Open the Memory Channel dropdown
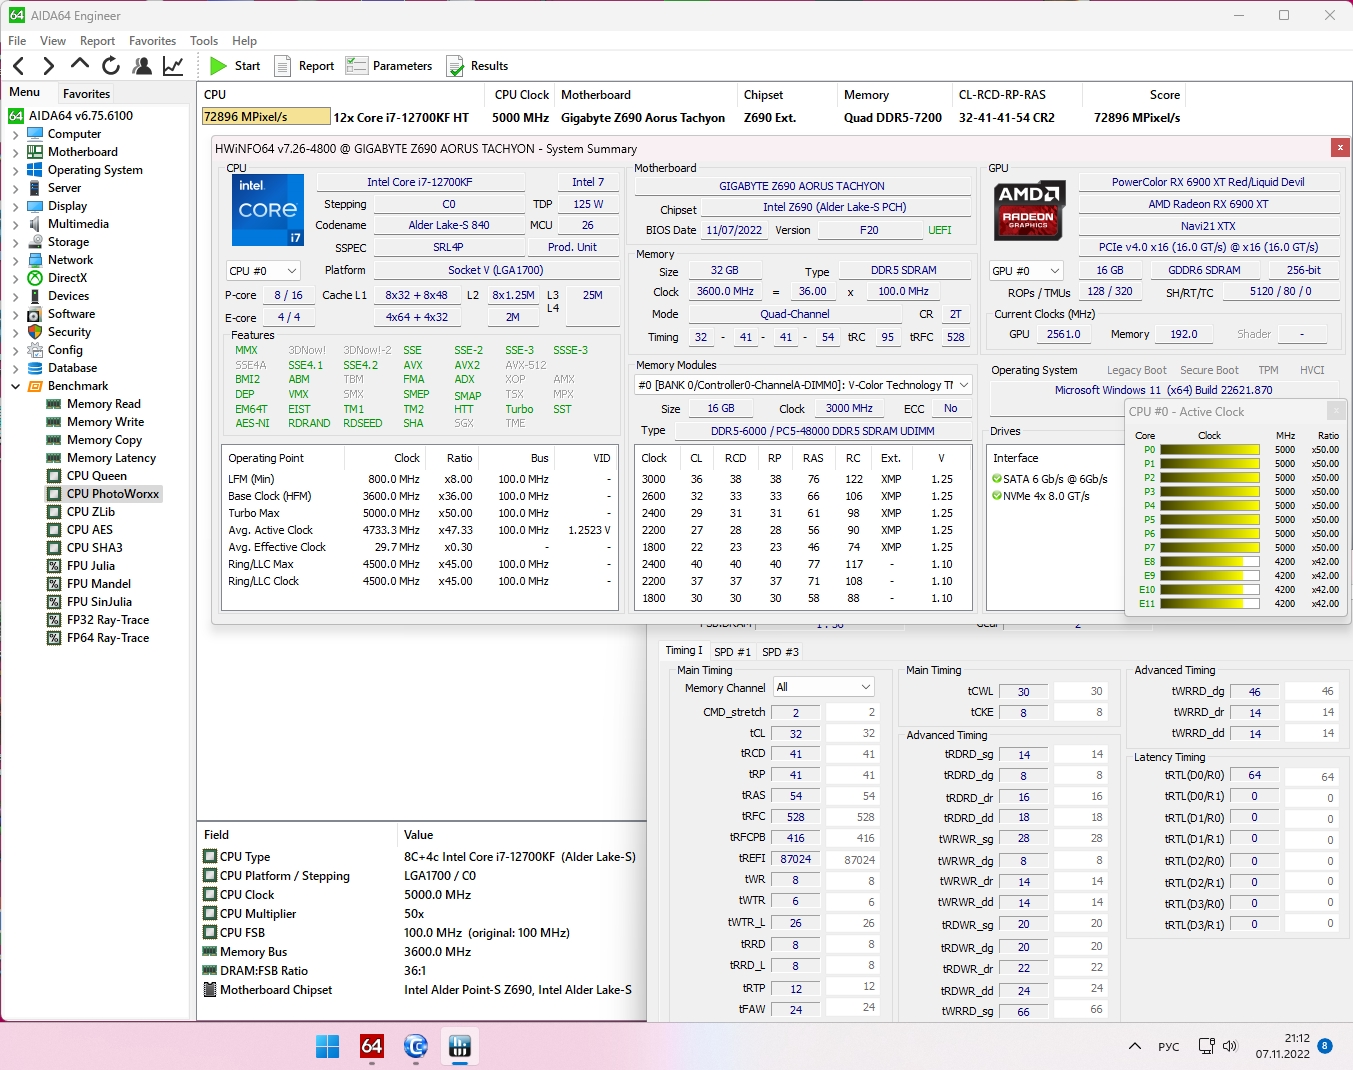Viewport: 1353px width, 1070px height. [x=824, y=687]
